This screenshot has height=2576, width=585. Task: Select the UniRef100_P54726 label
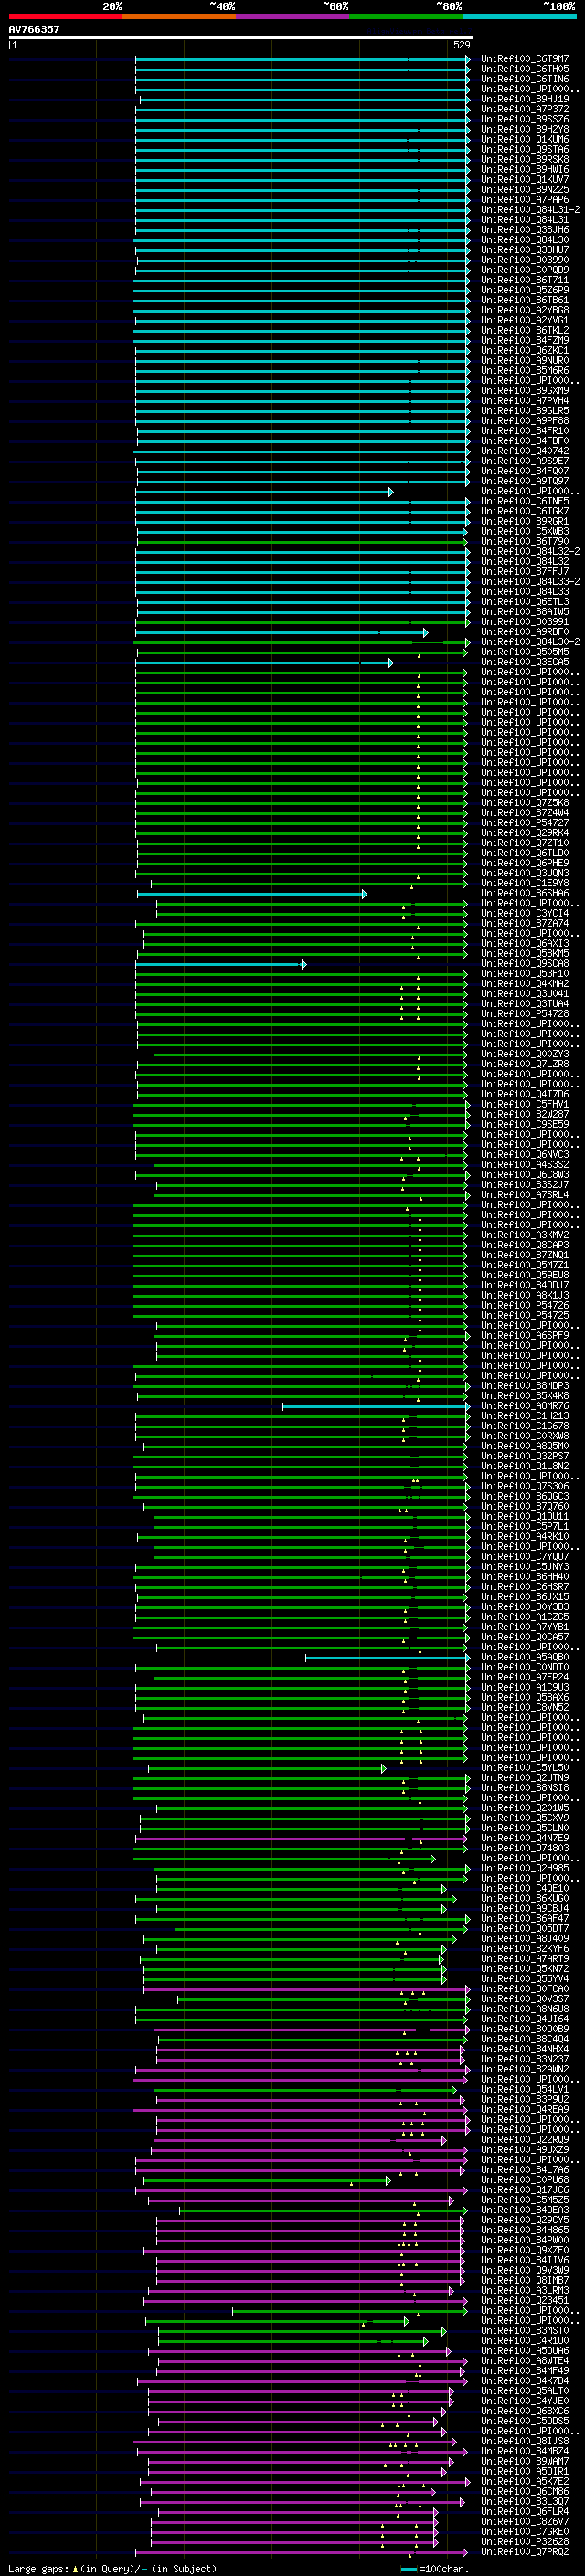[x=524, y=1305]
